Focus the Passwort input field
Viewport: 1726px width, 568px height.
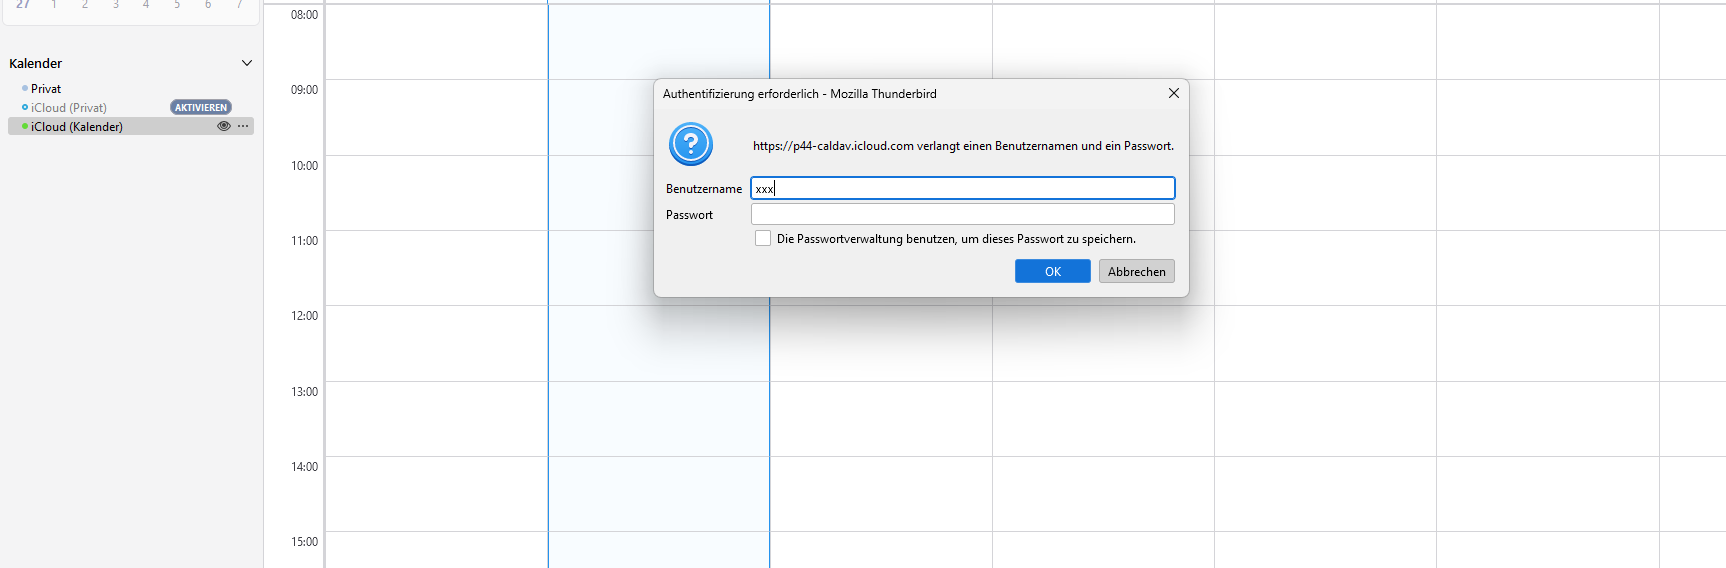click(963, 214)
